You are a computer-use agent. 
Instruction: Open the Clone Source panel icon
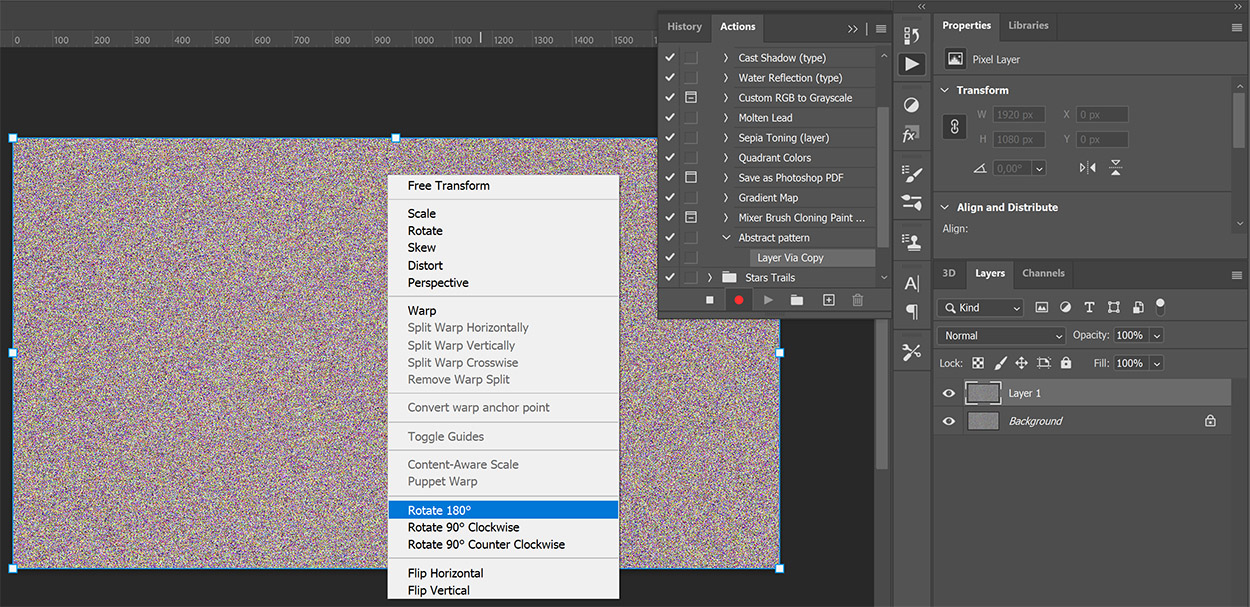point(912,241)
